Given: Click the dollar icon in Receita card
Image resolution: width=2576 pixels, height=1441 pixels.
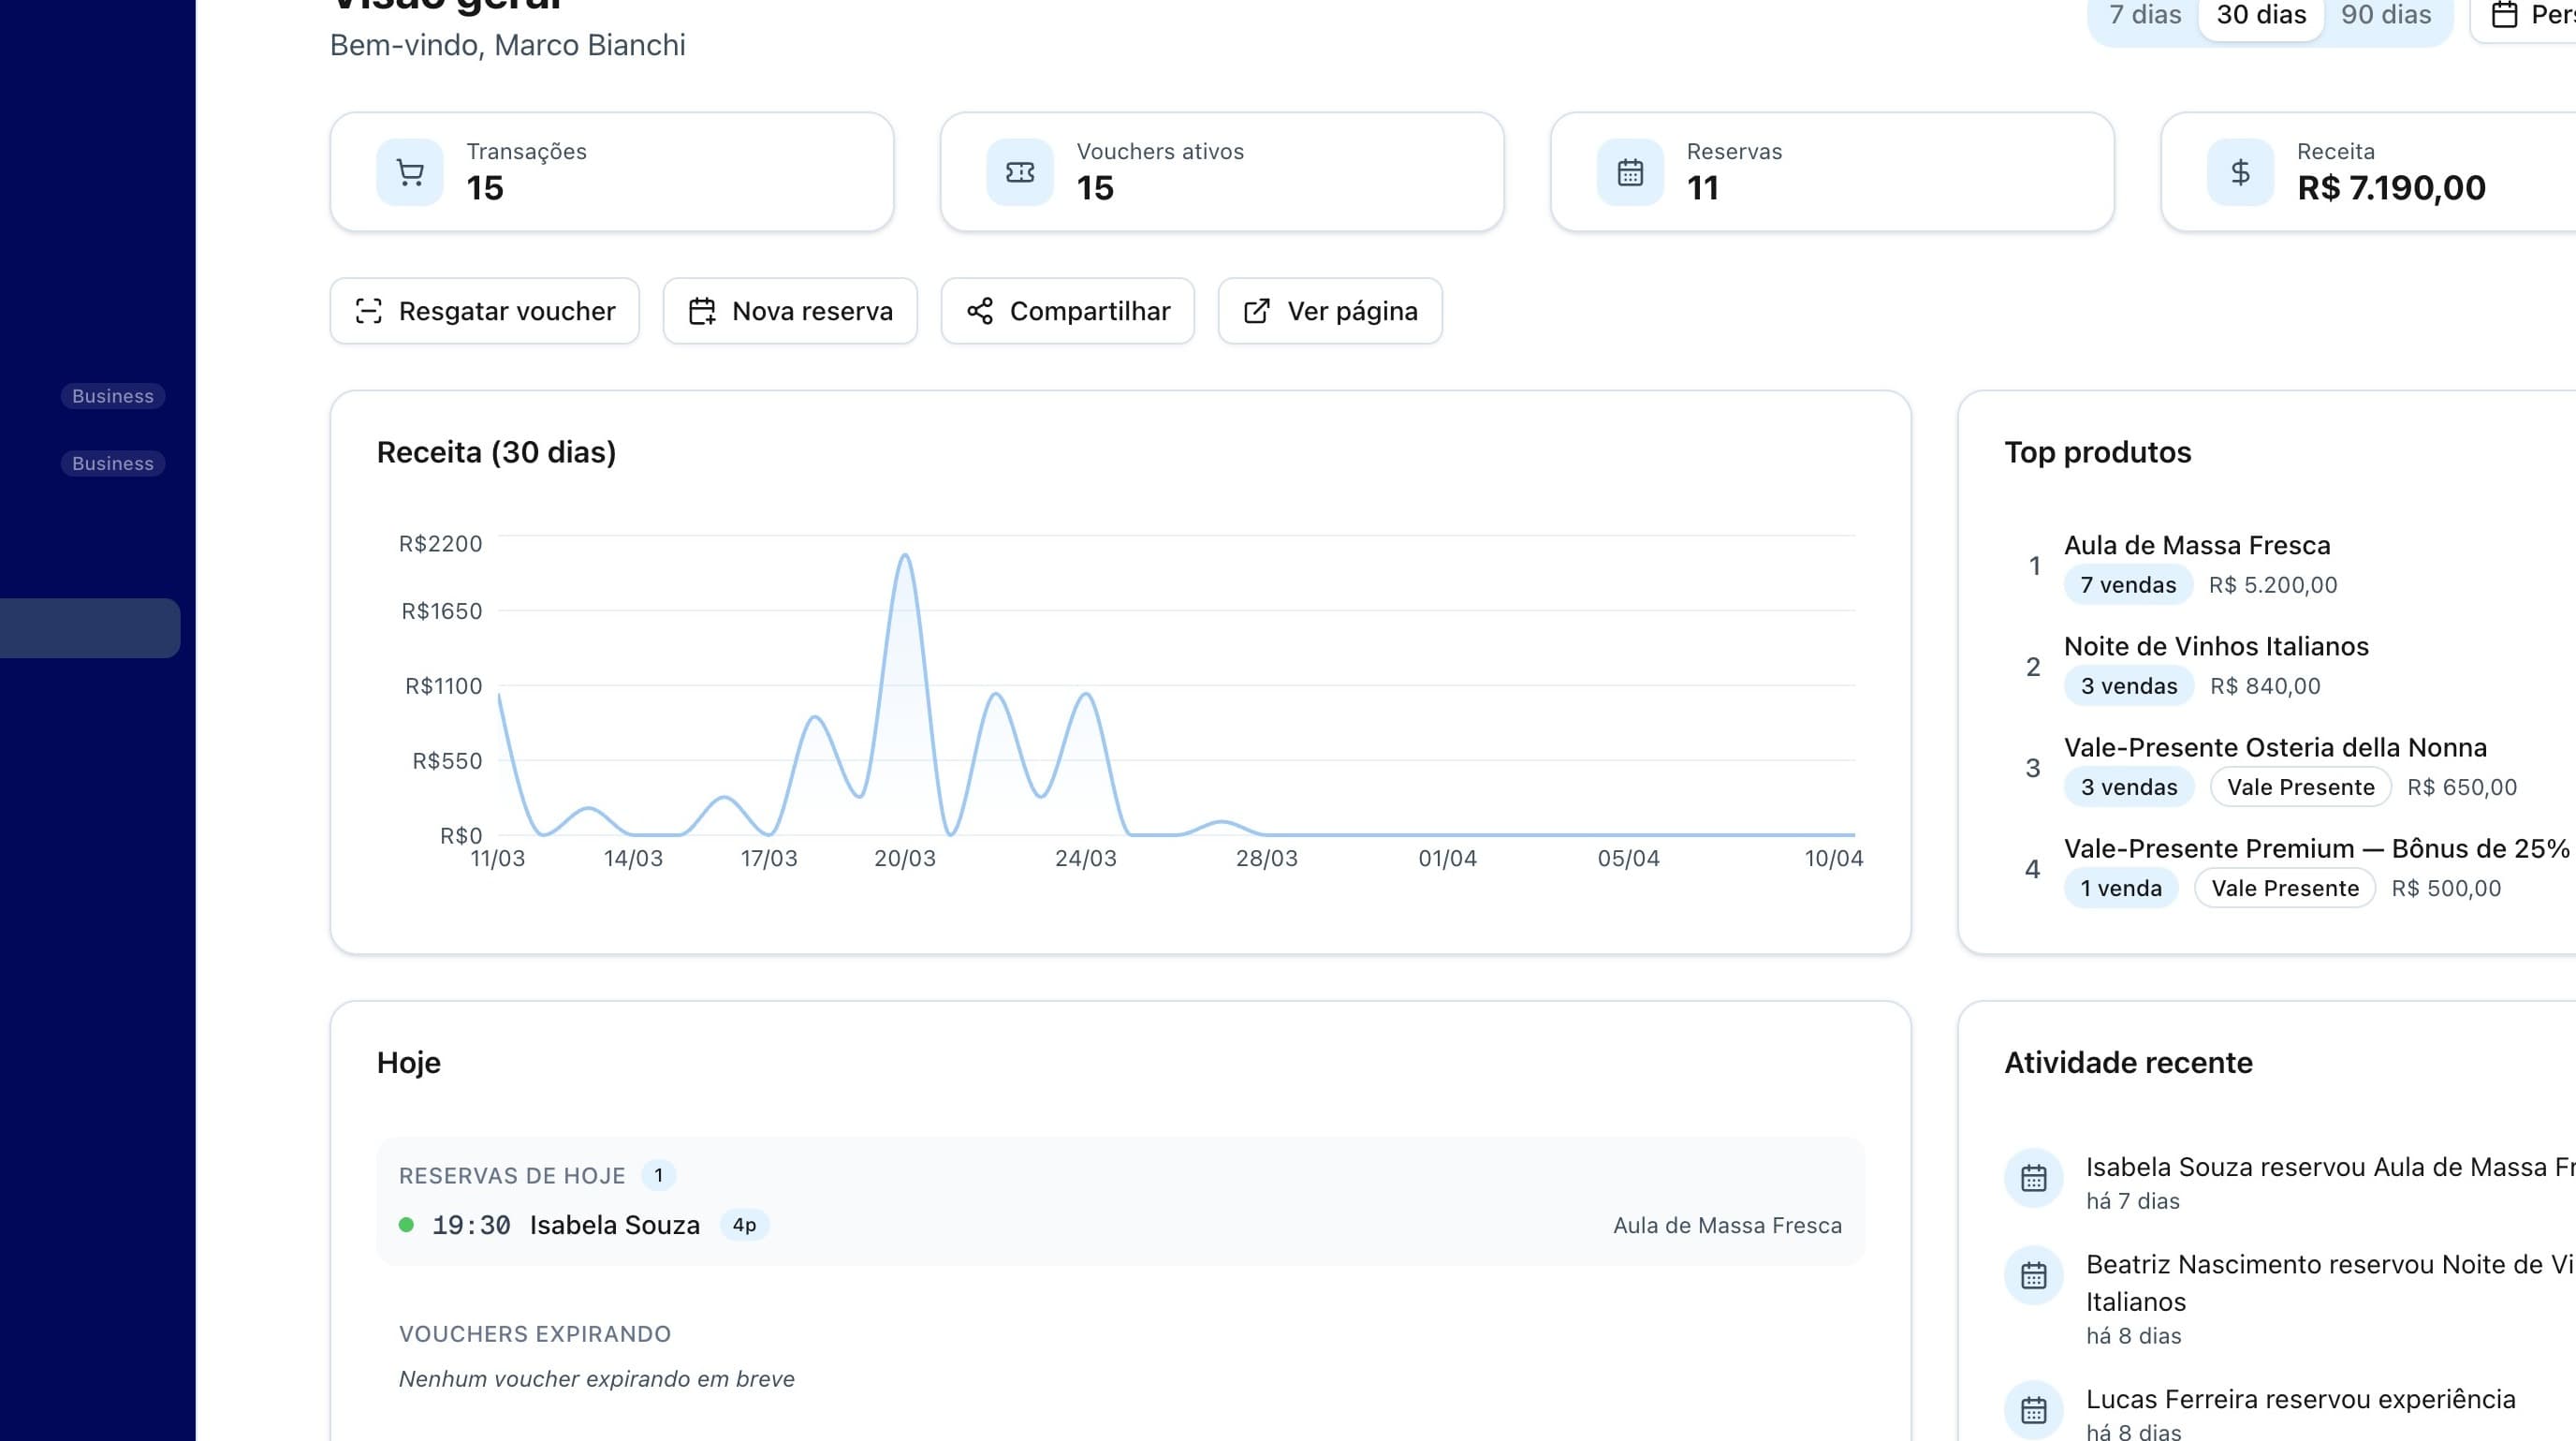Looking at the screenshot, I should click(2240, 172).
